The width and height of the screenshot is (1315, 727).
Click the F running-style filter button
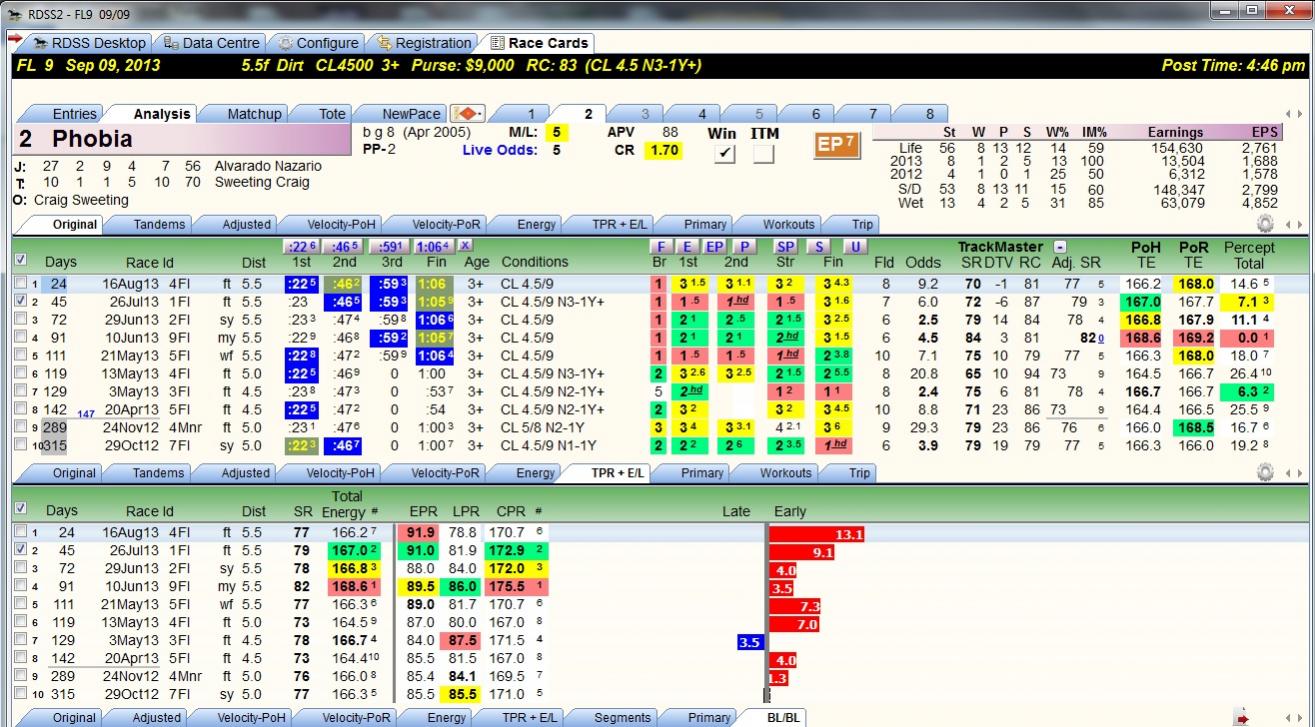click(x=660, y=246)
